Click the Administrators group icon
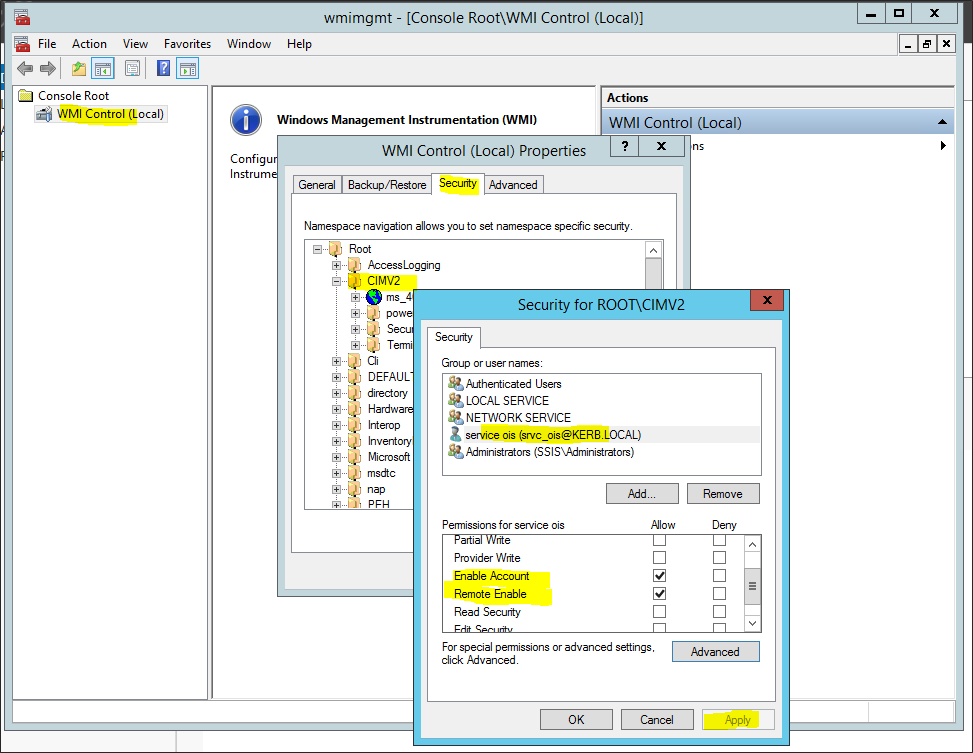This screenshot has width=973, height=753. coord(455,452)
